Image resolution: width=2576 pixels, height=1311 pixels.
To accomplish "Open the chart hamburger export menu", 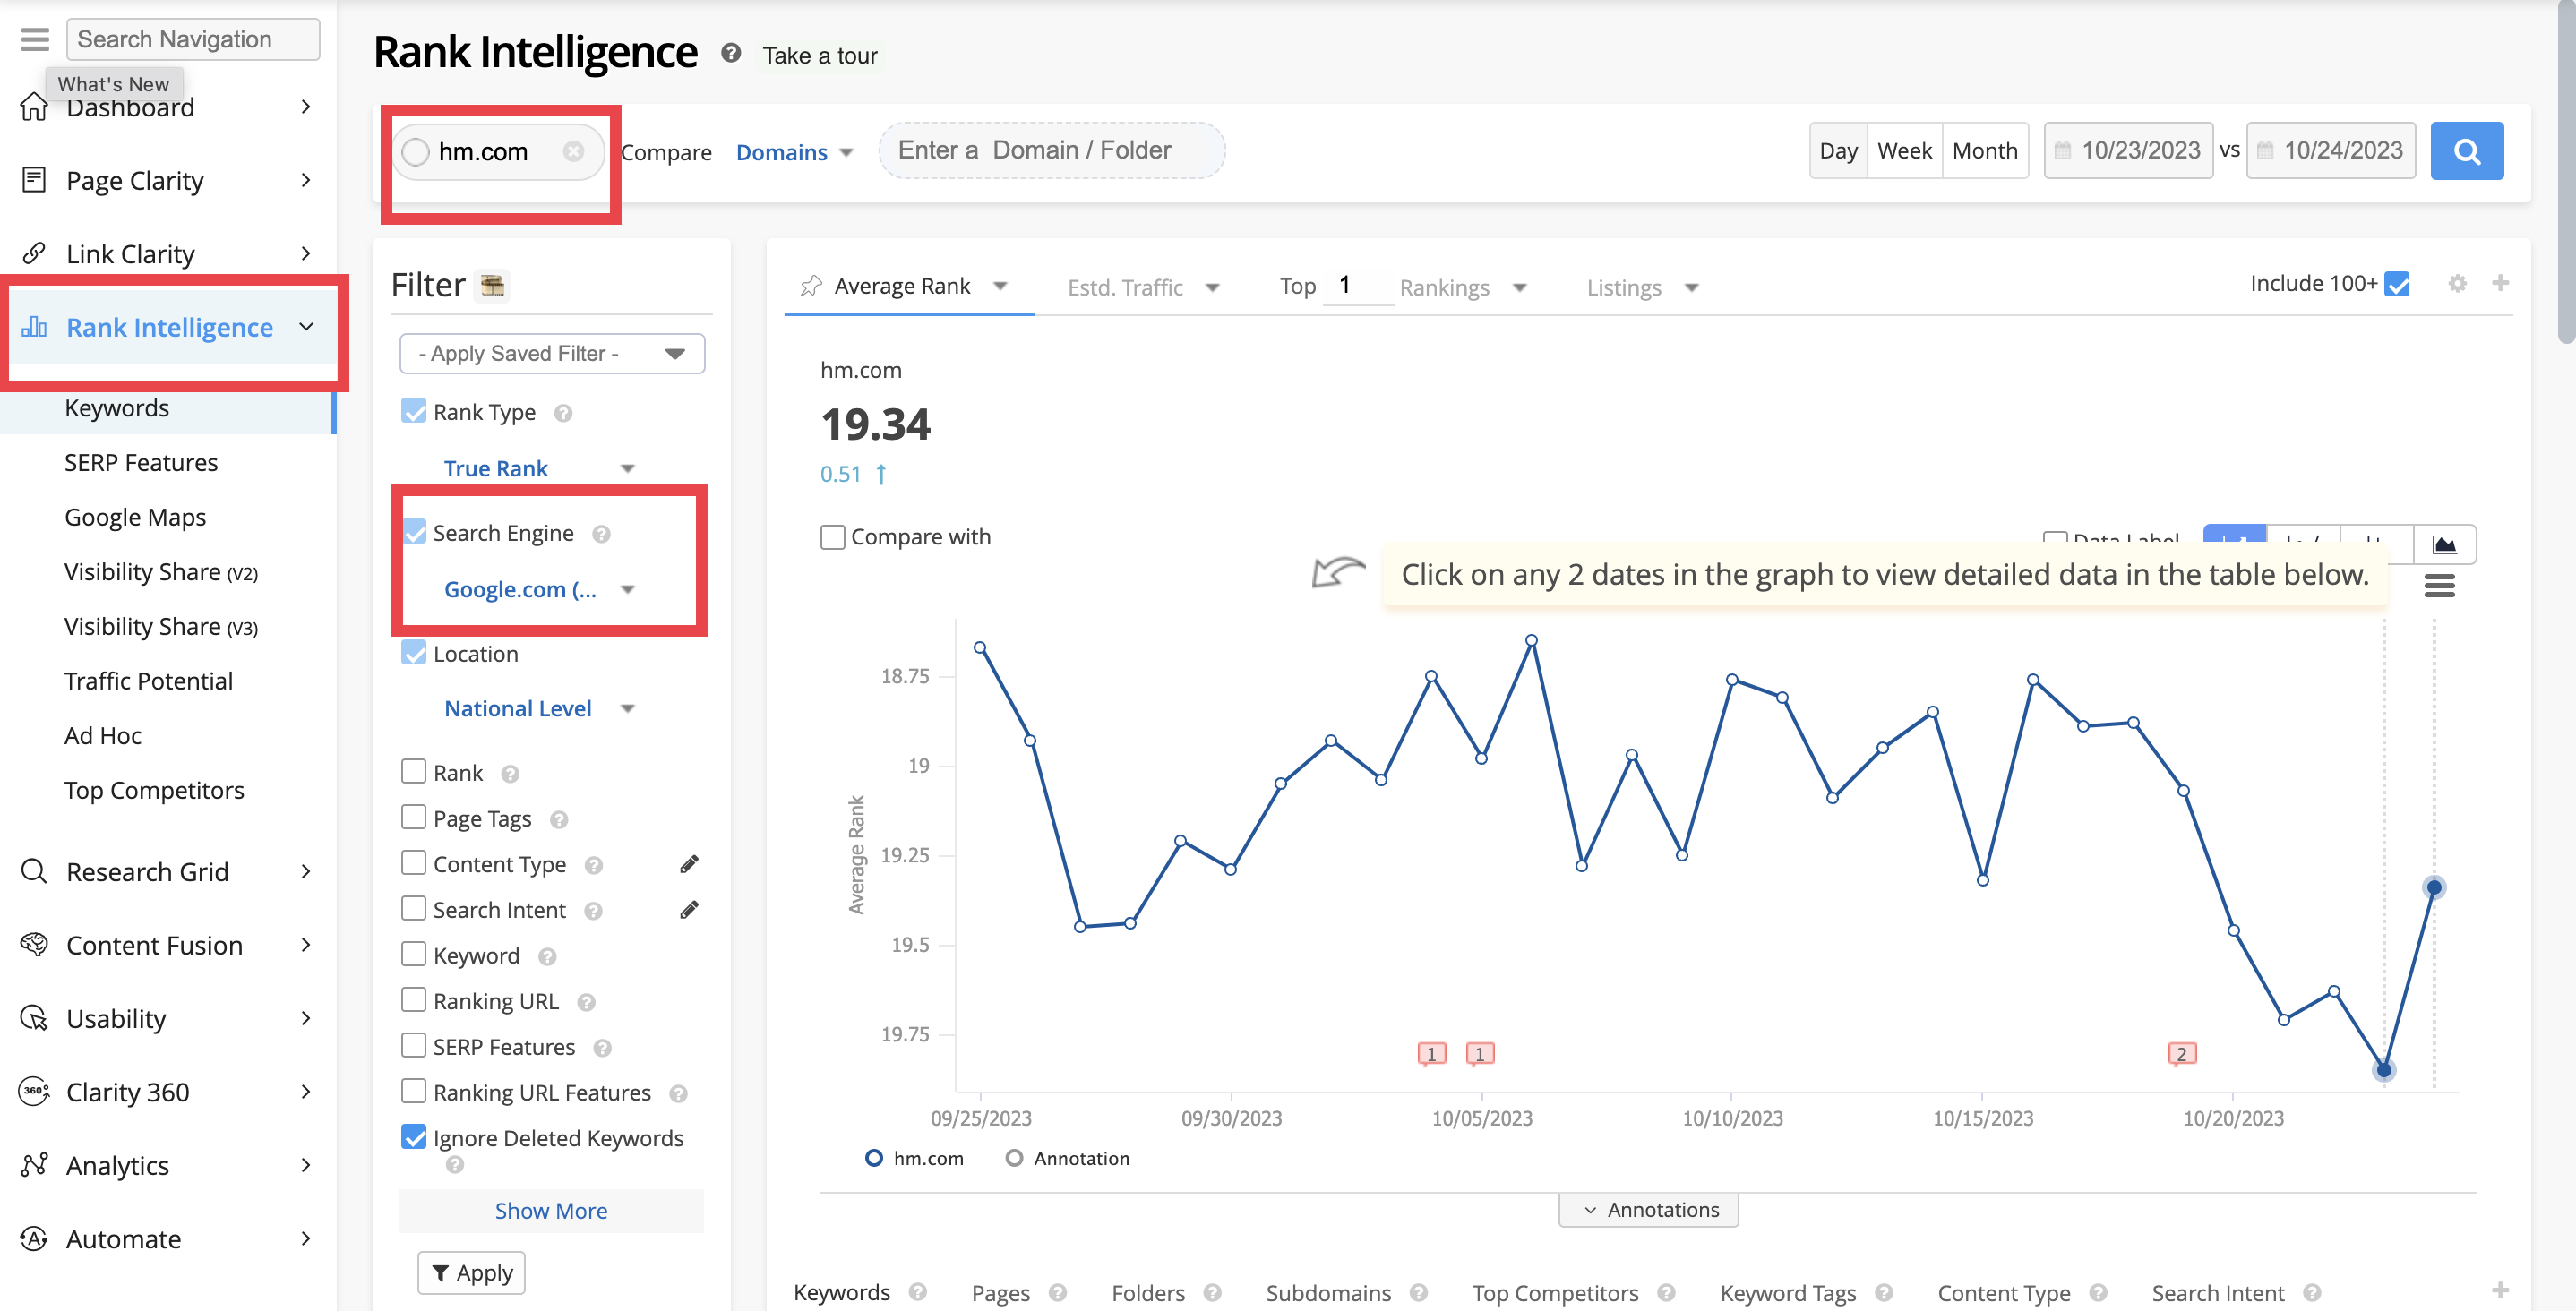I will point(2438,586).
